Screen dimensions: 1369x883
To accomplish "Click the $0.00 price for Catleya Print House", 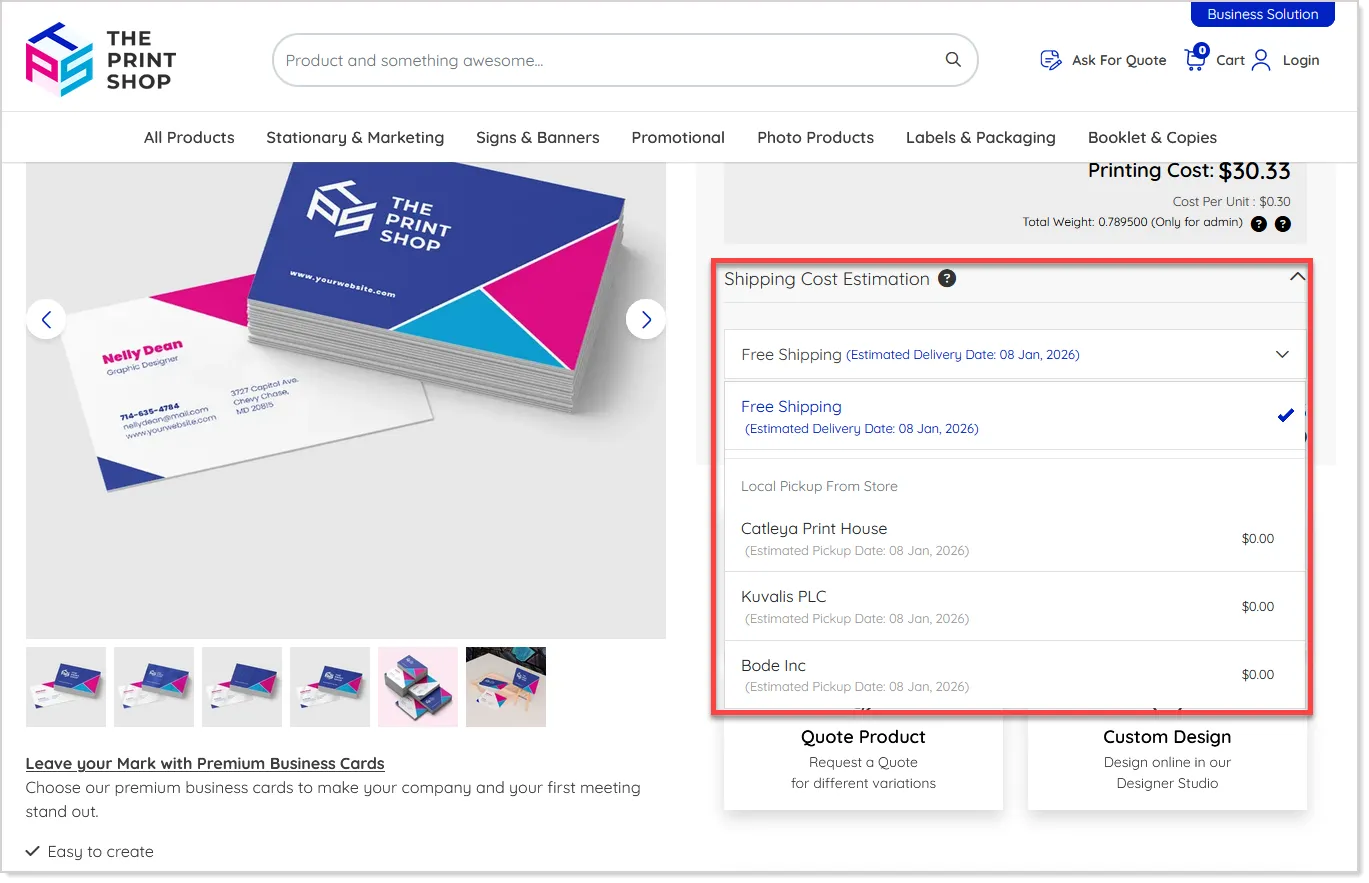I will (x=1258, y=538).
